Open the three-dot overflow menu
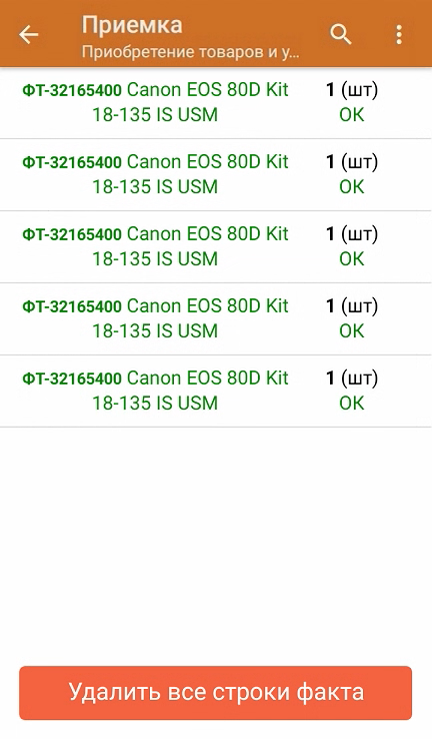Viewport: 432px width, 739px height. (x=399, y=34)
